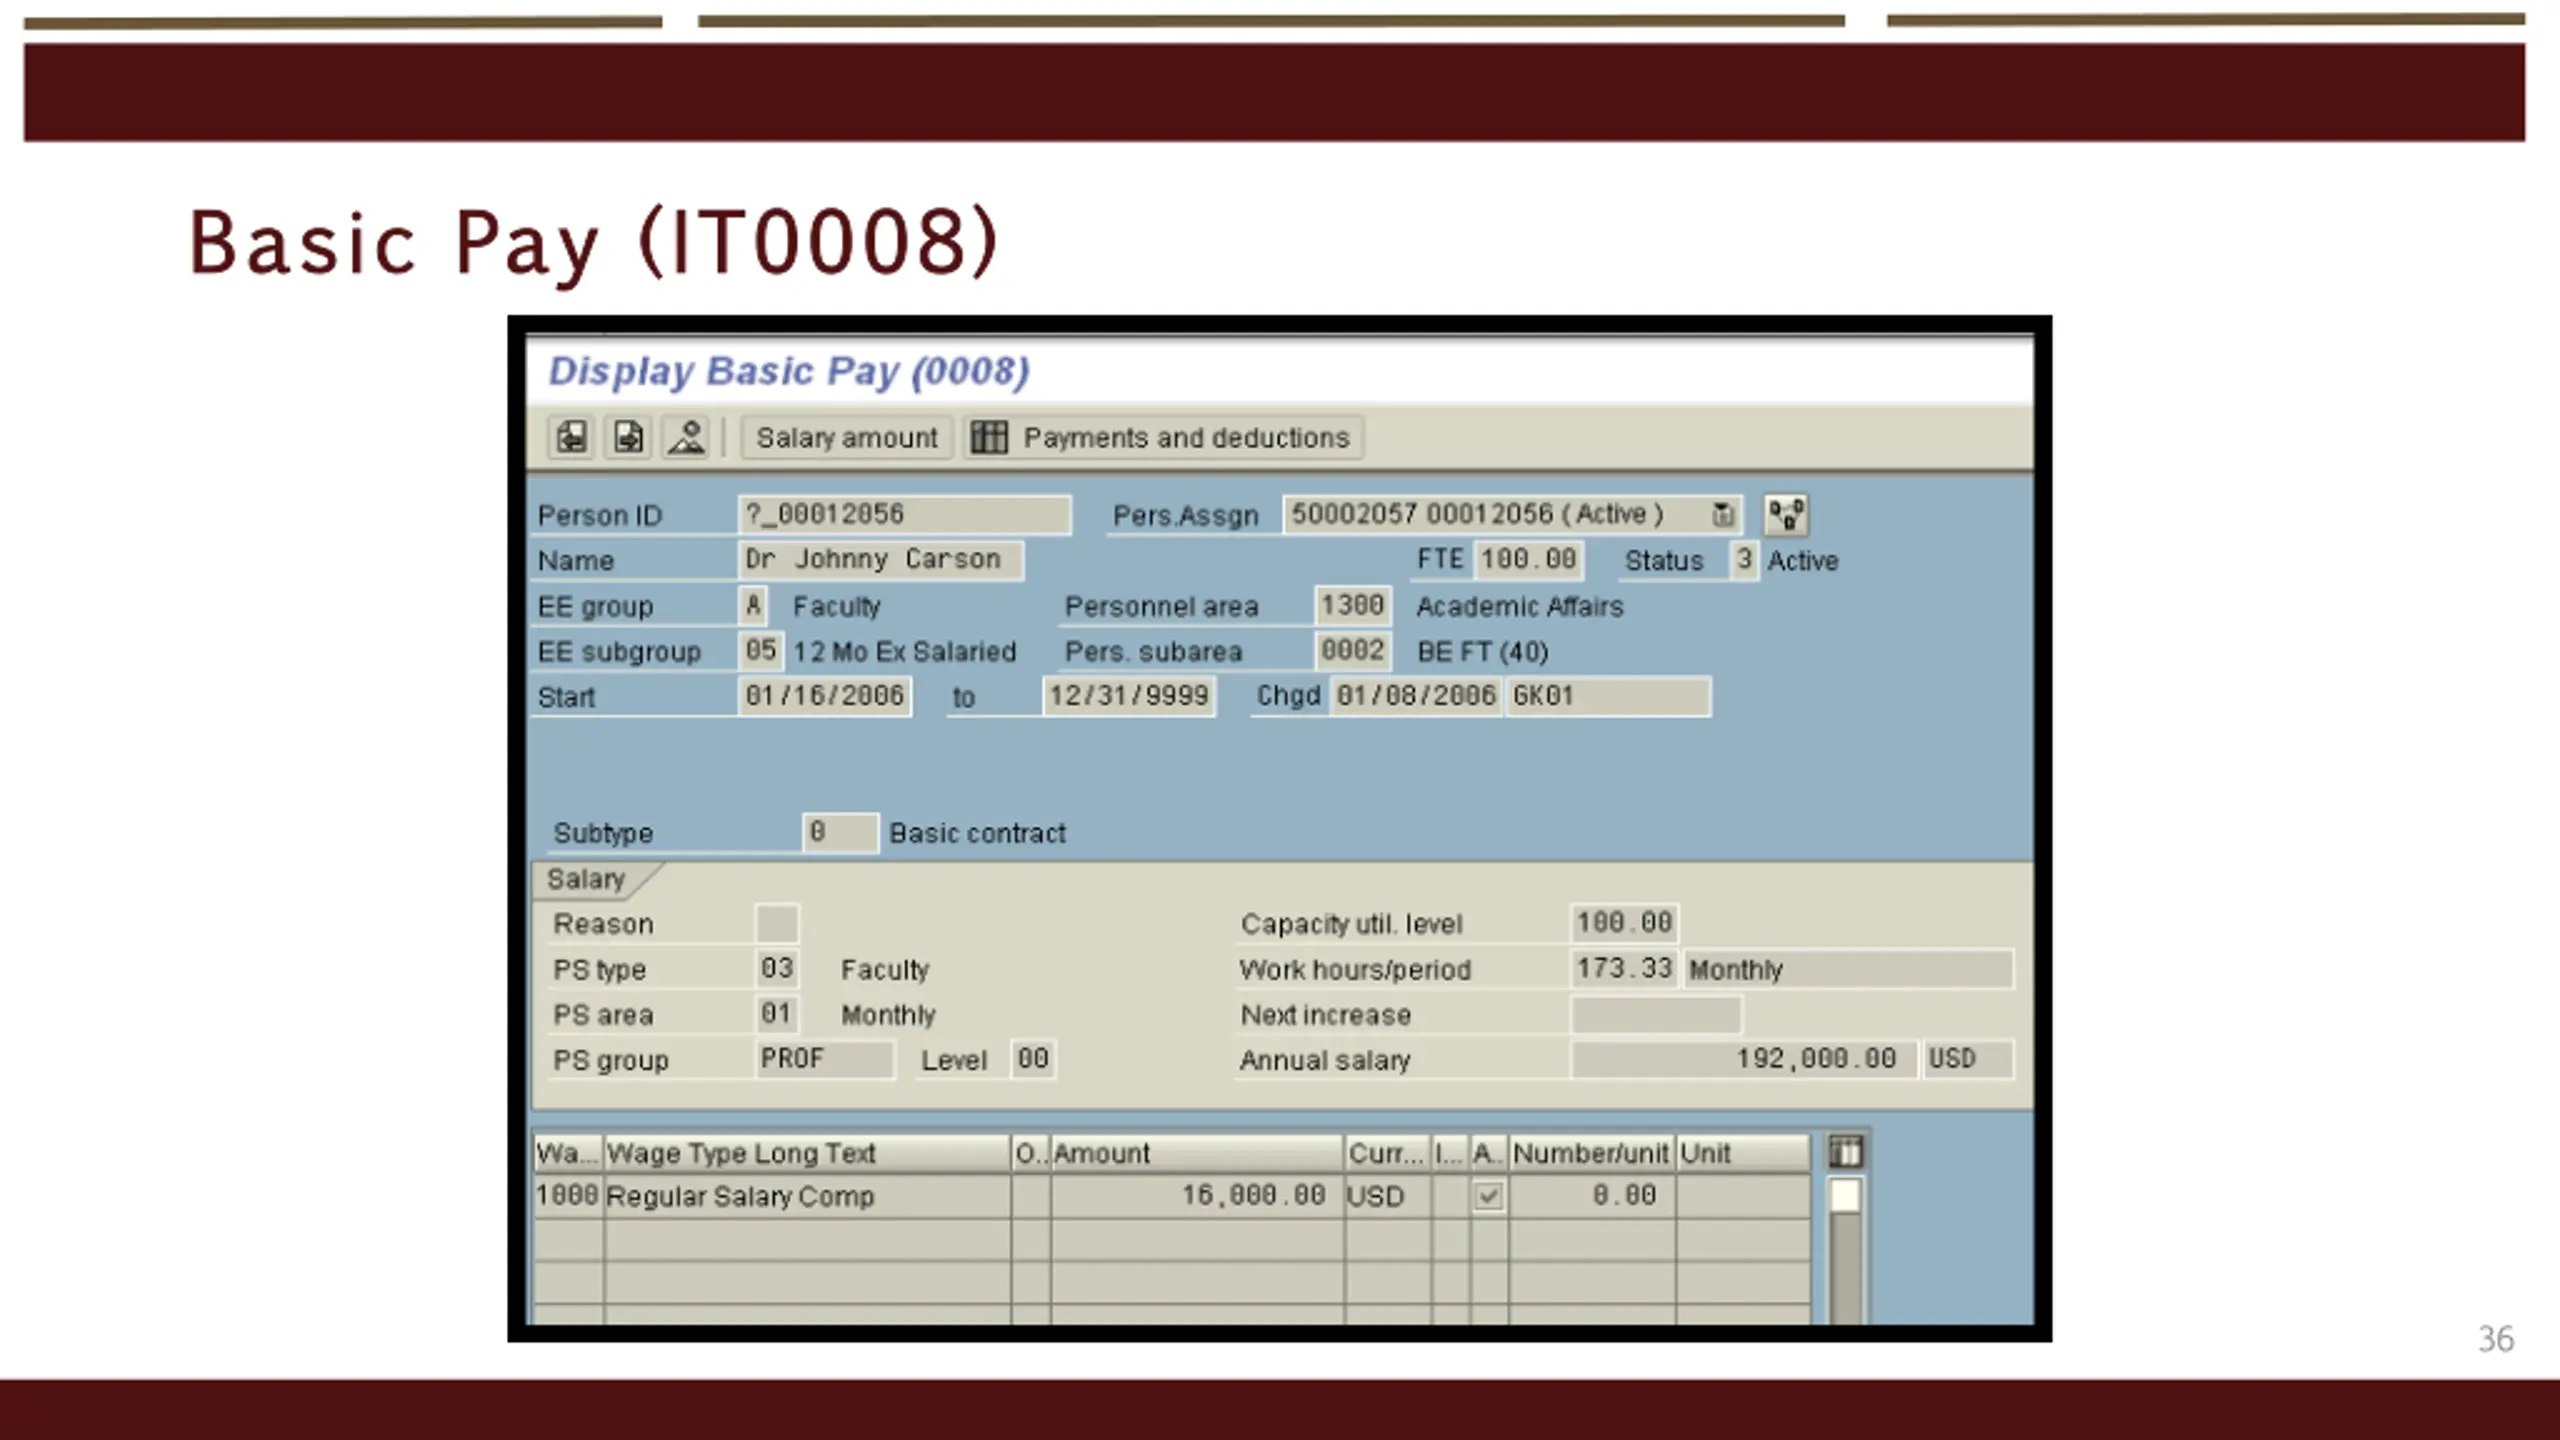The height and width of the screenshot is (1440, 2560).
Task: Click the organizational structure icon beside Pers.Assgn
Action: [x=1786, y=515]
